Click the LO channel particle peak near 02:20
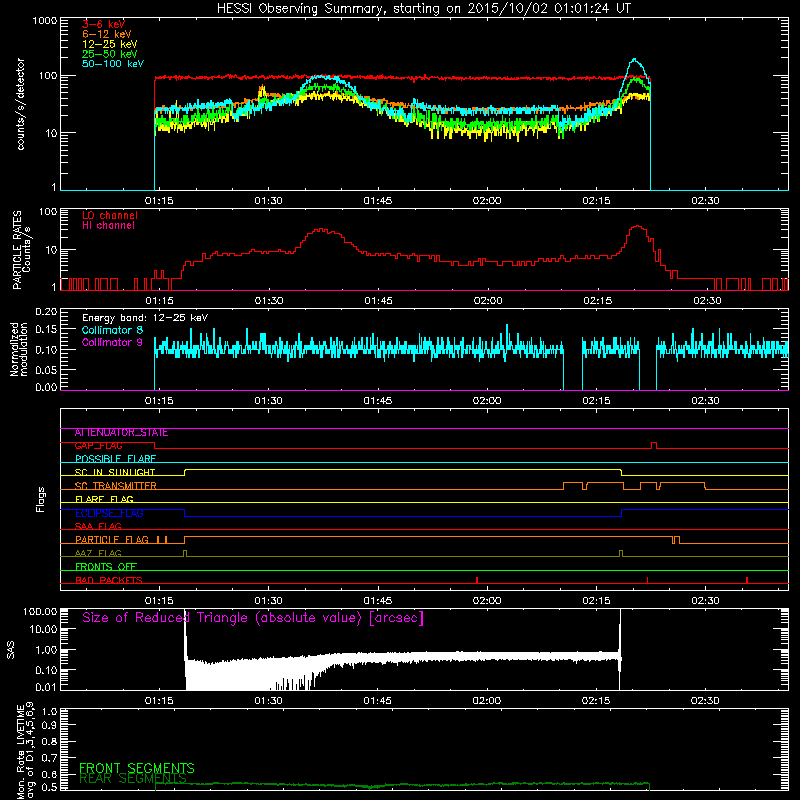Screen dimensions: 800x800 (x=638, y=227)
